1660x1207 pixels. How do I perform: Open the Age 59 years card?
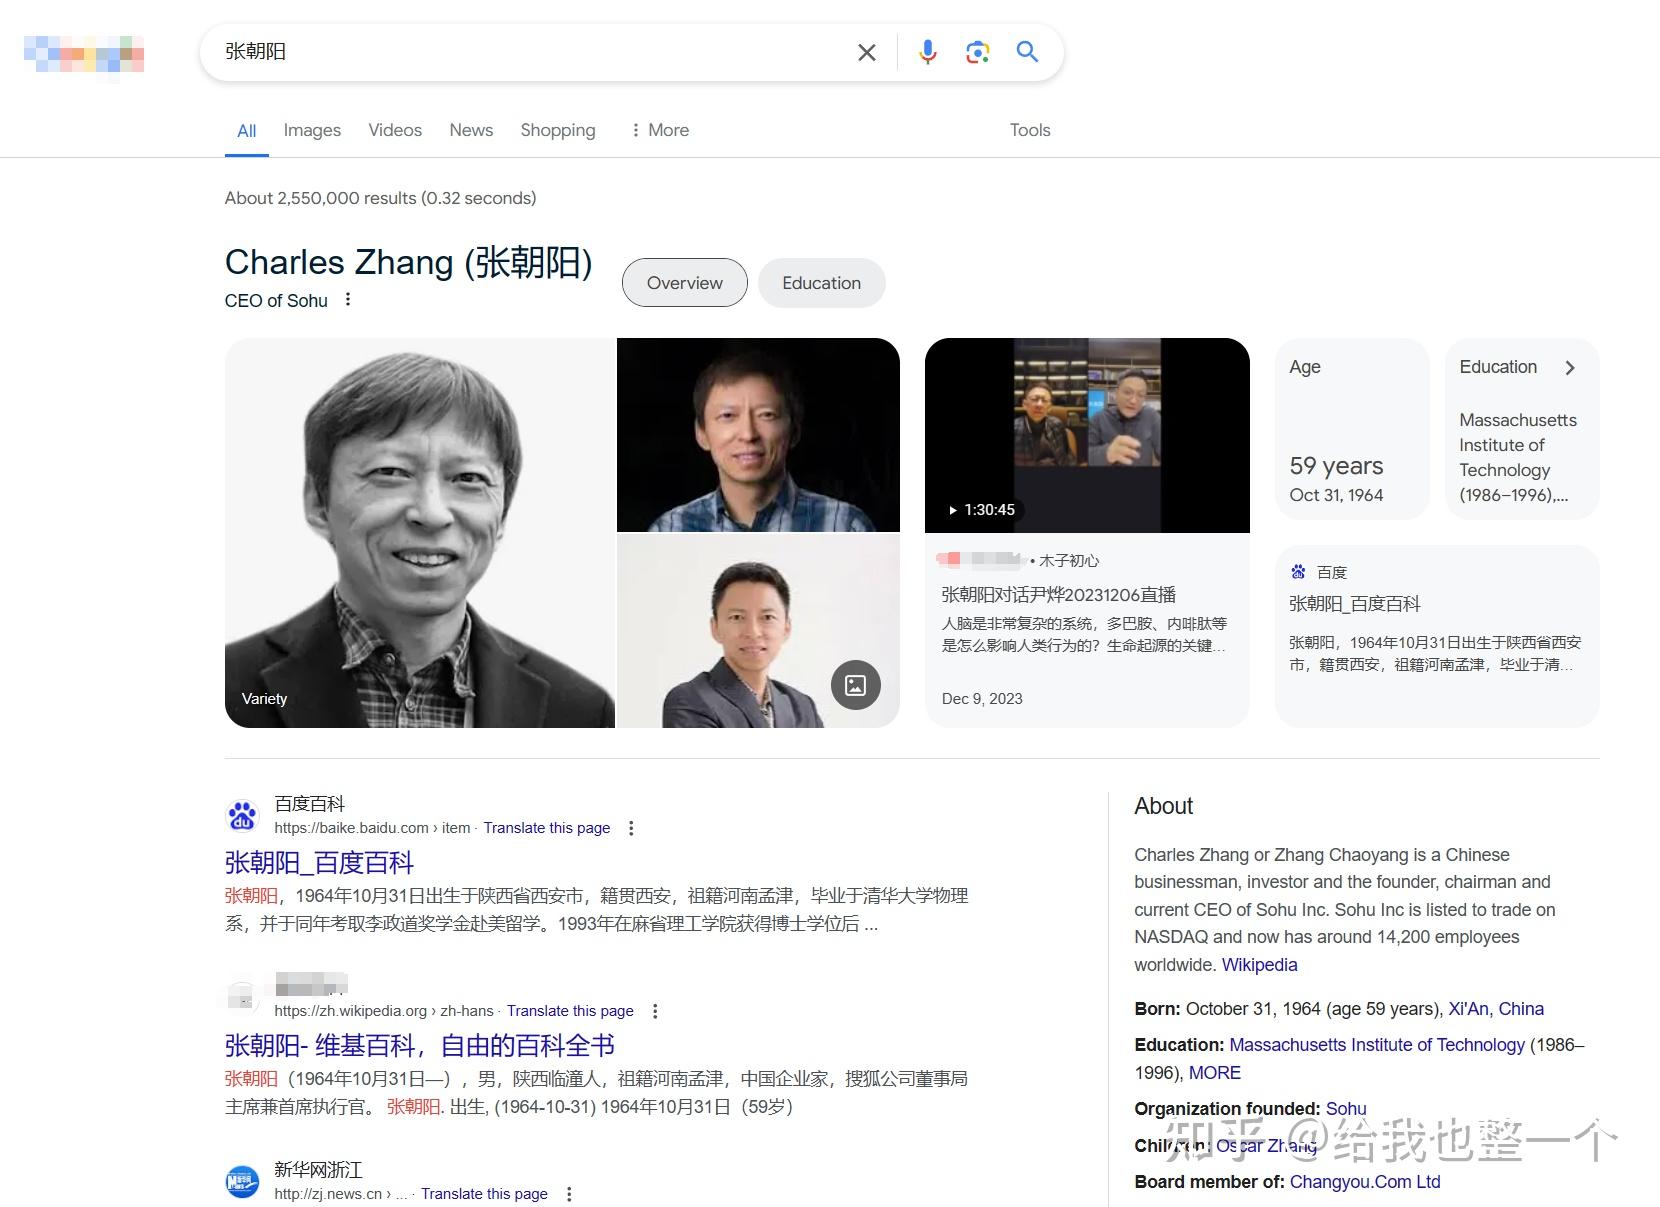pos(1352,429)
